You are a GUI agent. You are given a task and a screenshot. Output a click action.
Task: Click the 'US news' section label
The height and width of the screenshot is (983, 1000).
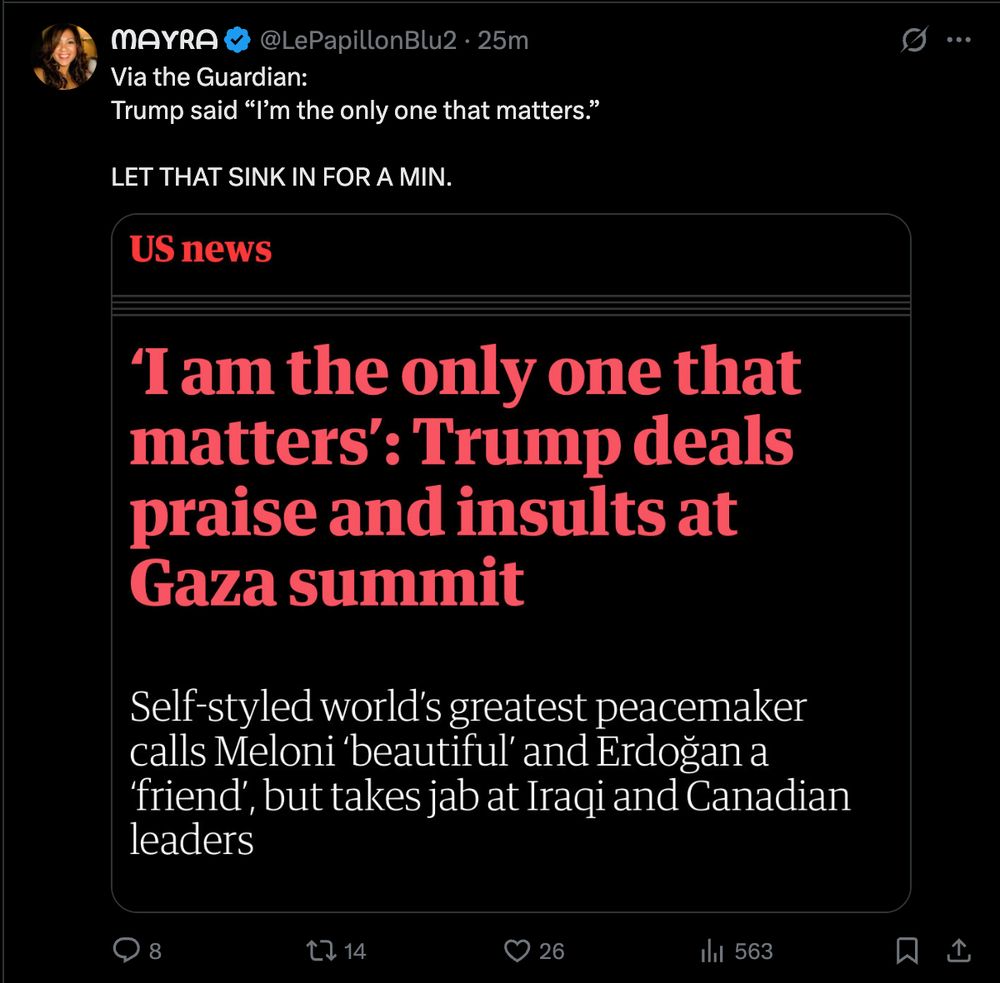(x=201, y=249)
